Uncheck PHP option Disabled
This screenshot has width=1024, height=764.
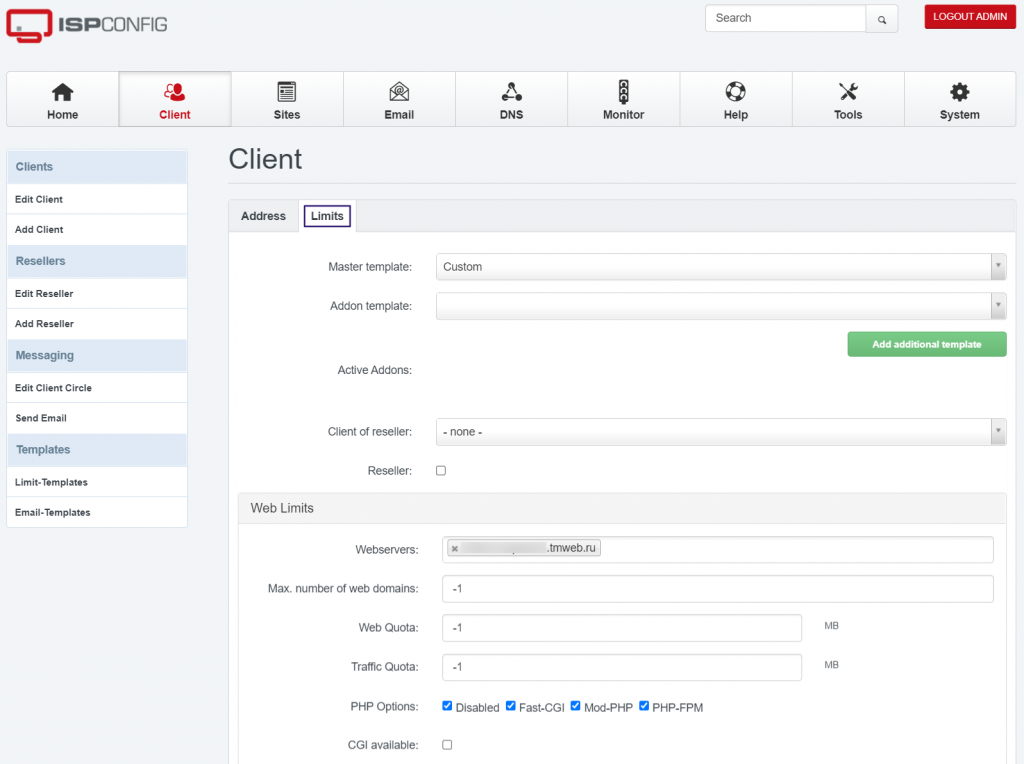pyautogui.click(x=447, y=706)
